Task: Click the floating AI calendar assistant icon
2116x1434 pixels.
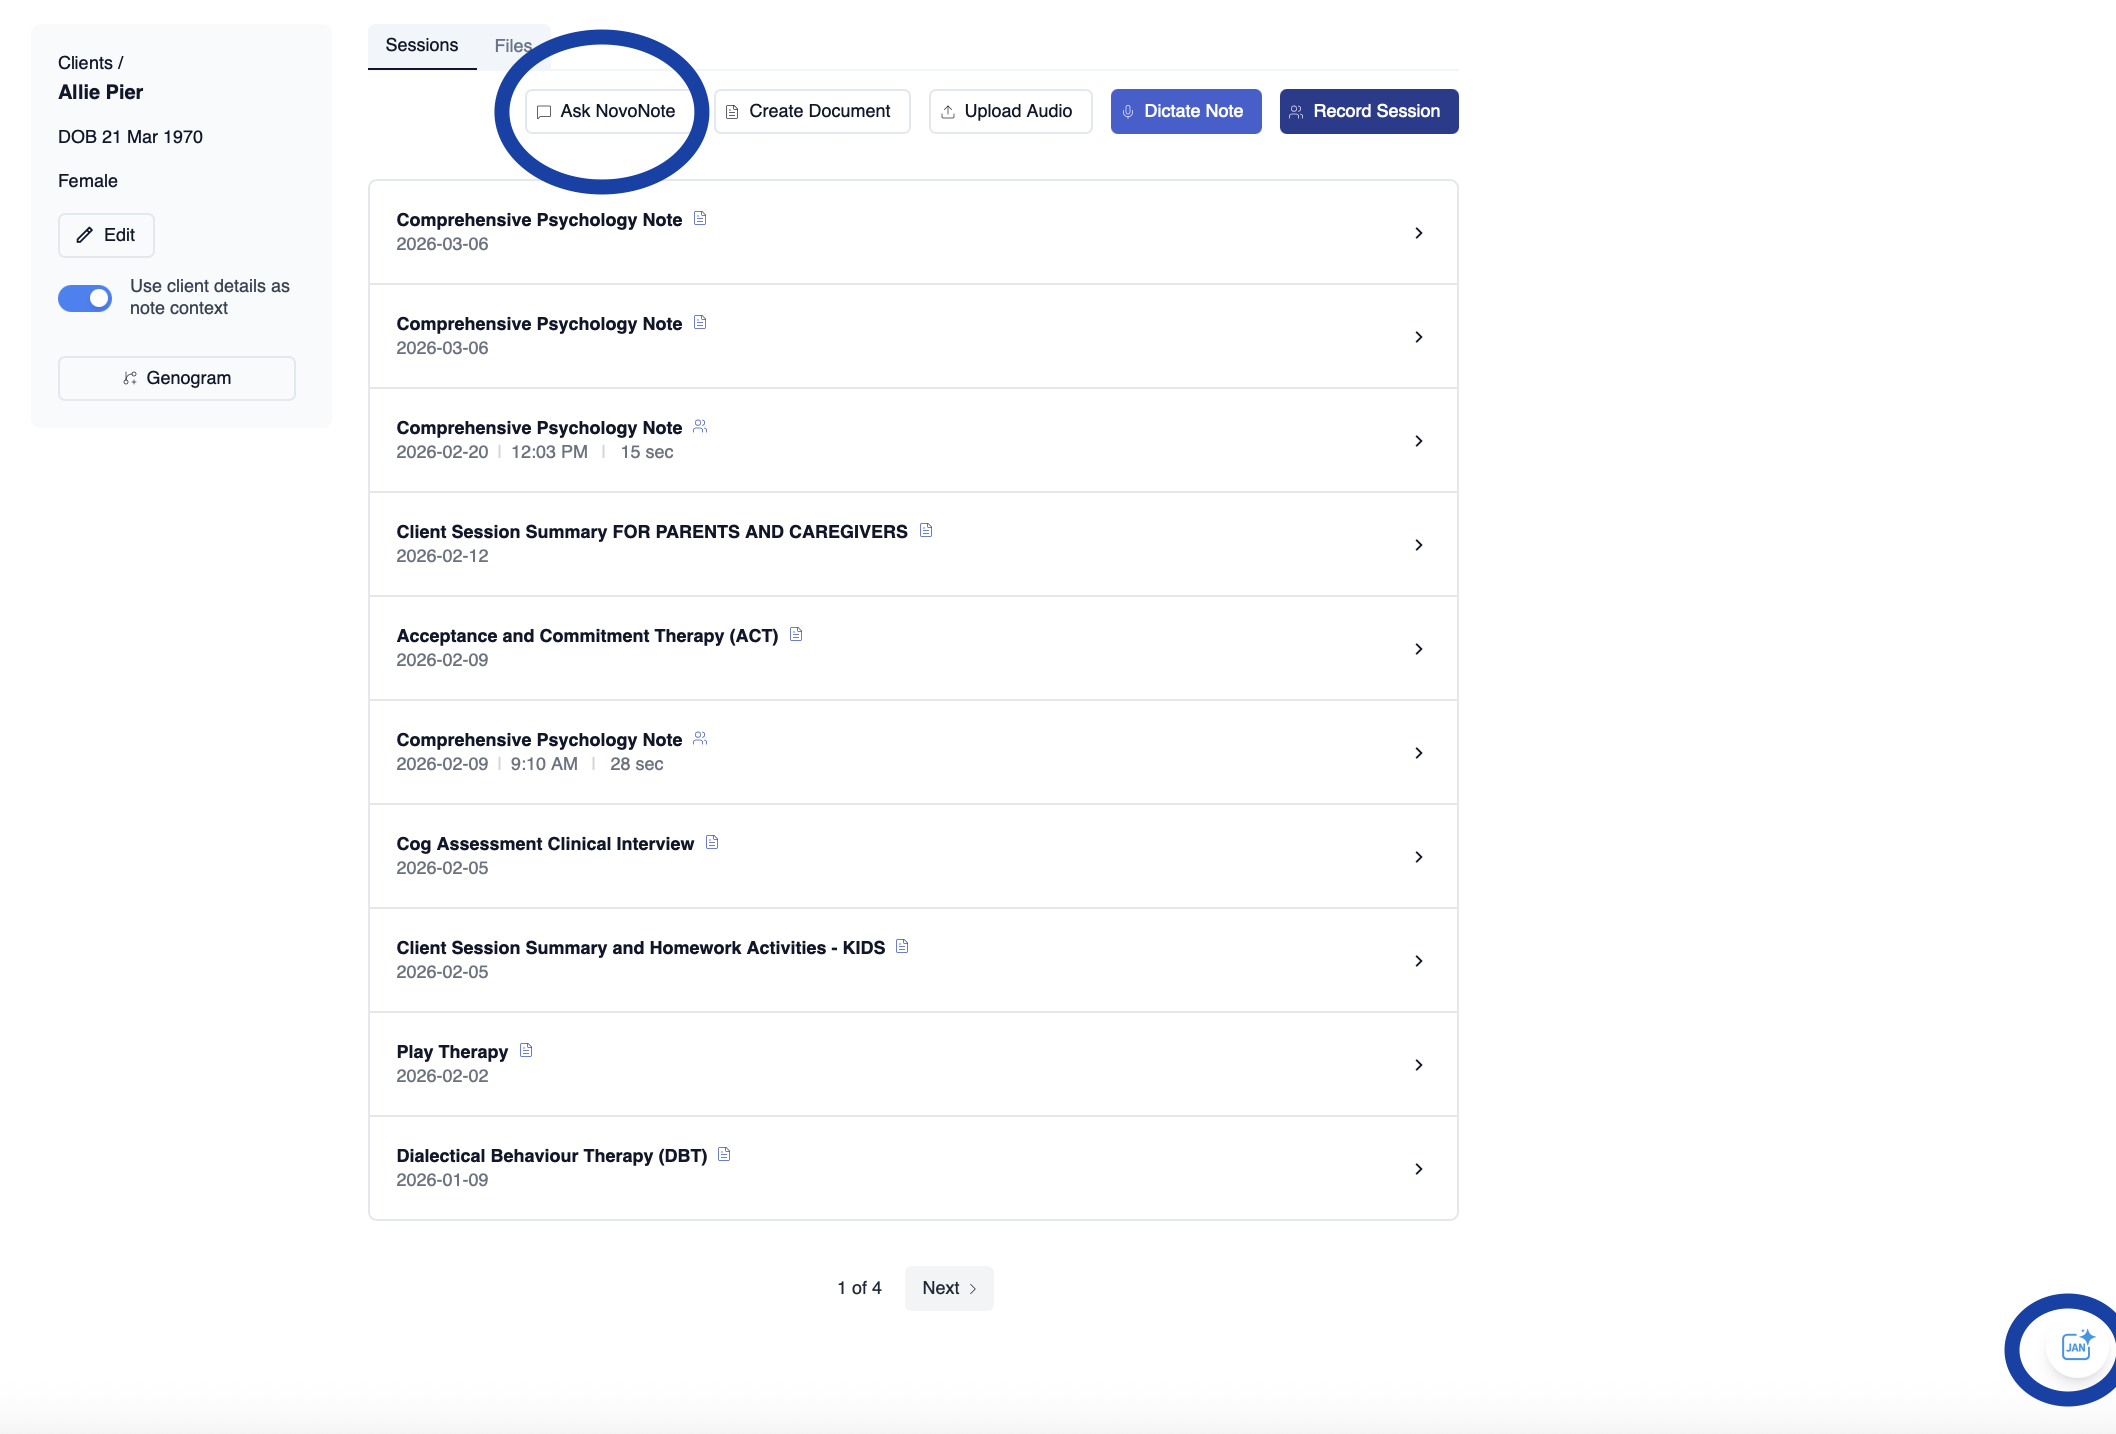Action: point(2077,1346)
